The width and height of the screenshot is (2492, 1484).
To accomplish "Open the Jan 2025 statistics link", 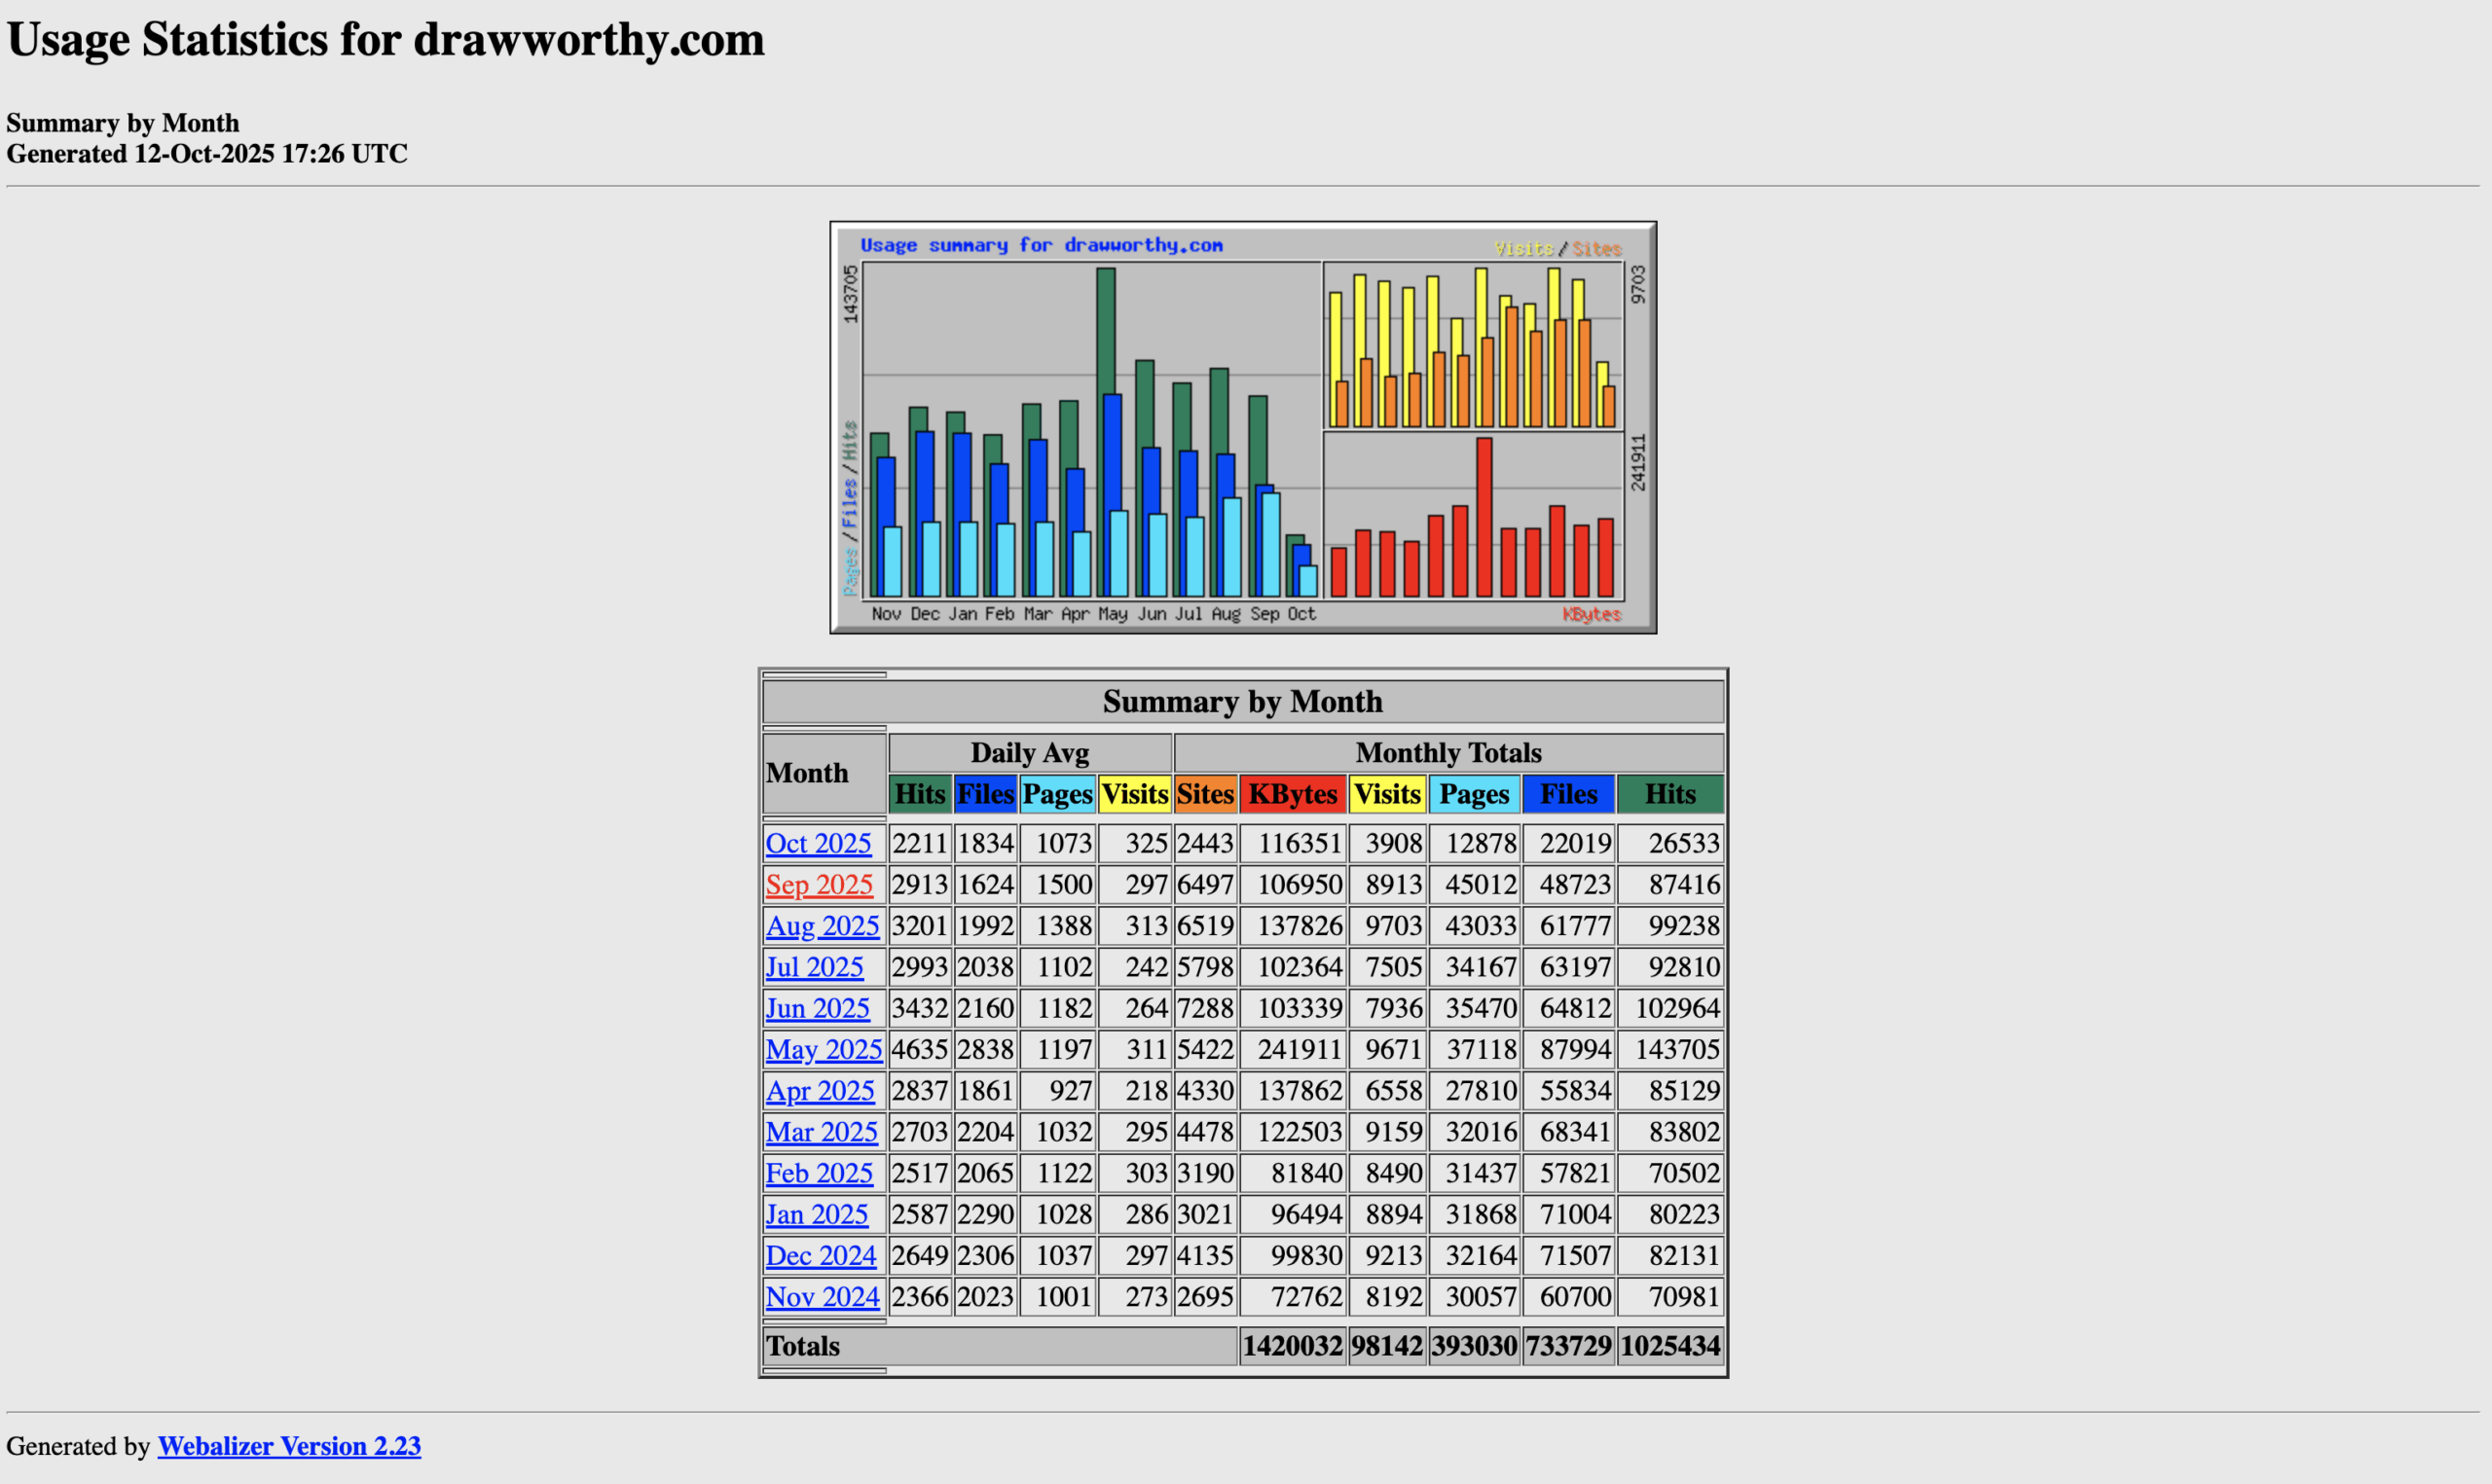I will tap(817, 1213).
